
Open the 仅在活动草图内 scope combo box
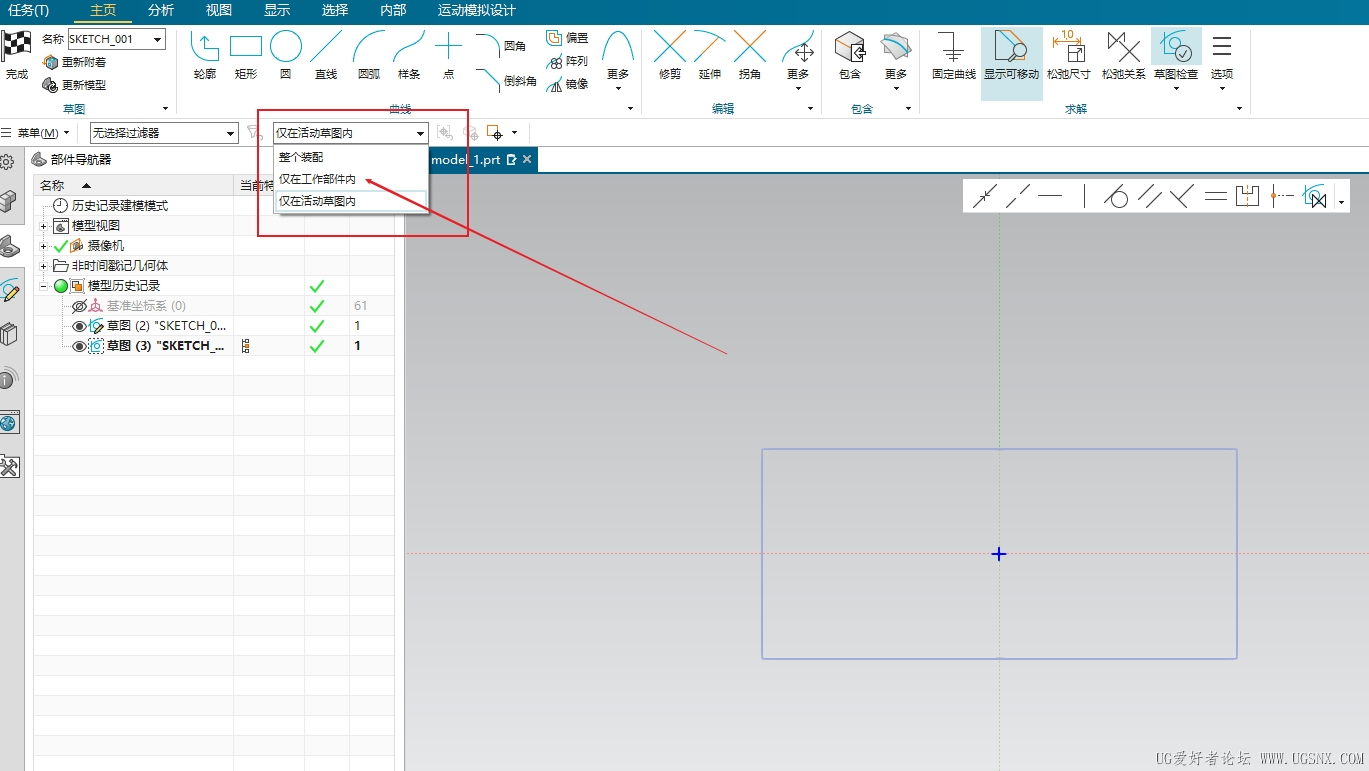[x=350, y=133]
